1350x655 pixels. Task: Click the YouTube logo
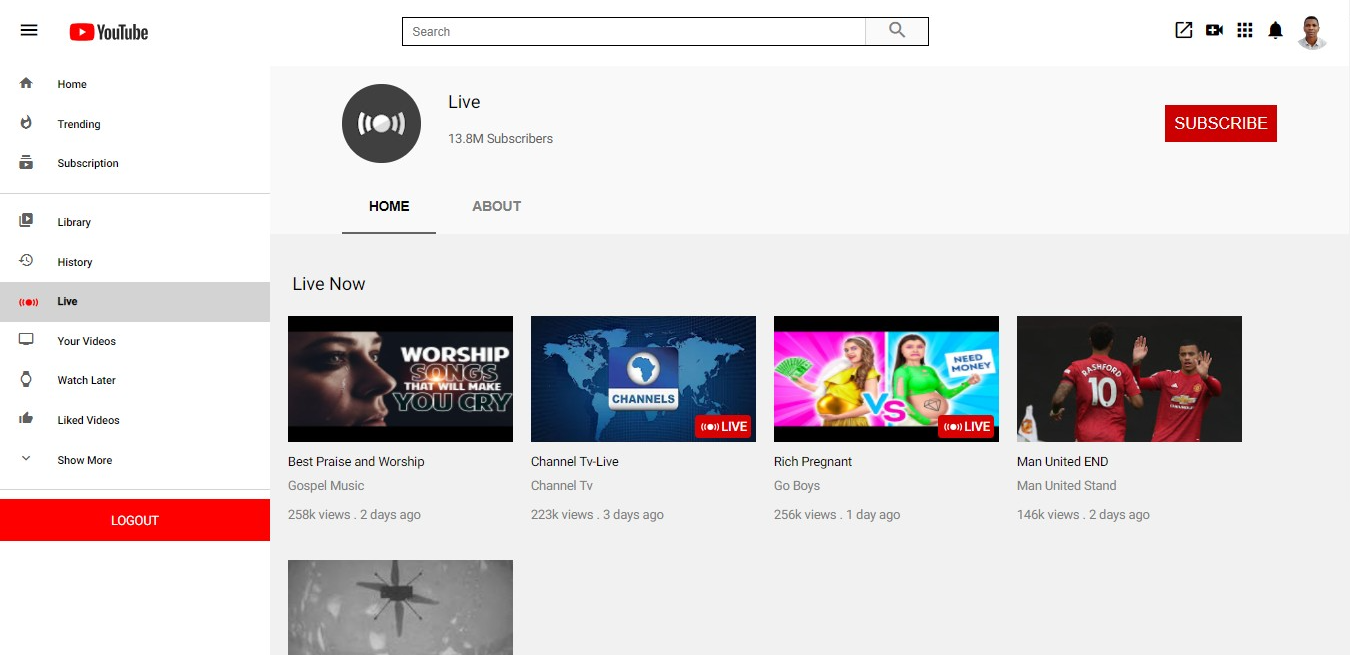click(x=109, y=32)
